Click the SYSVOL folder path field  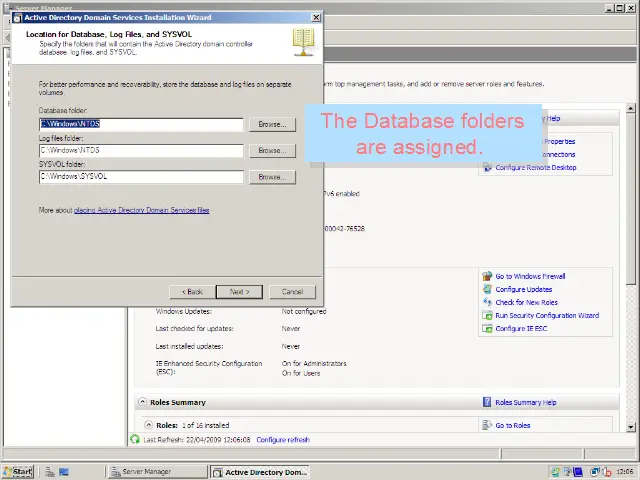(141, 177)
